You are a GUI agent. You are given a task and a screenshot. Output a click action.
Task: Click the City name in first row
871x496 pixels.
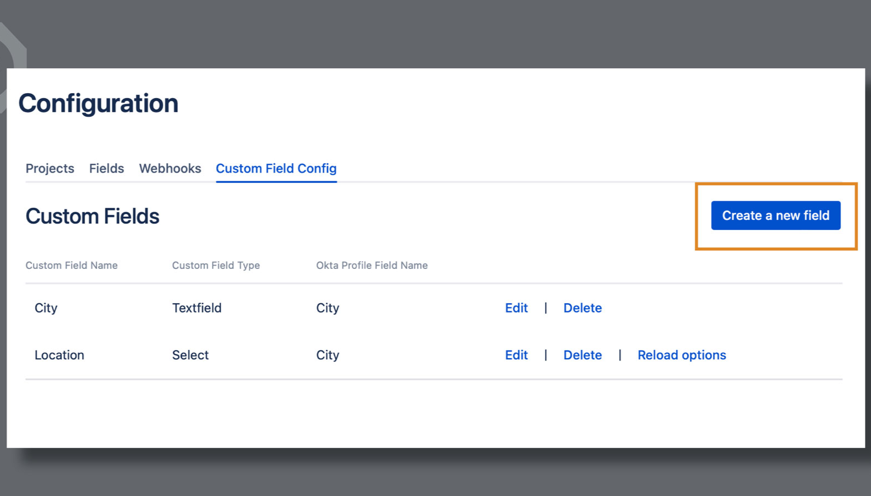click(46, 308)
